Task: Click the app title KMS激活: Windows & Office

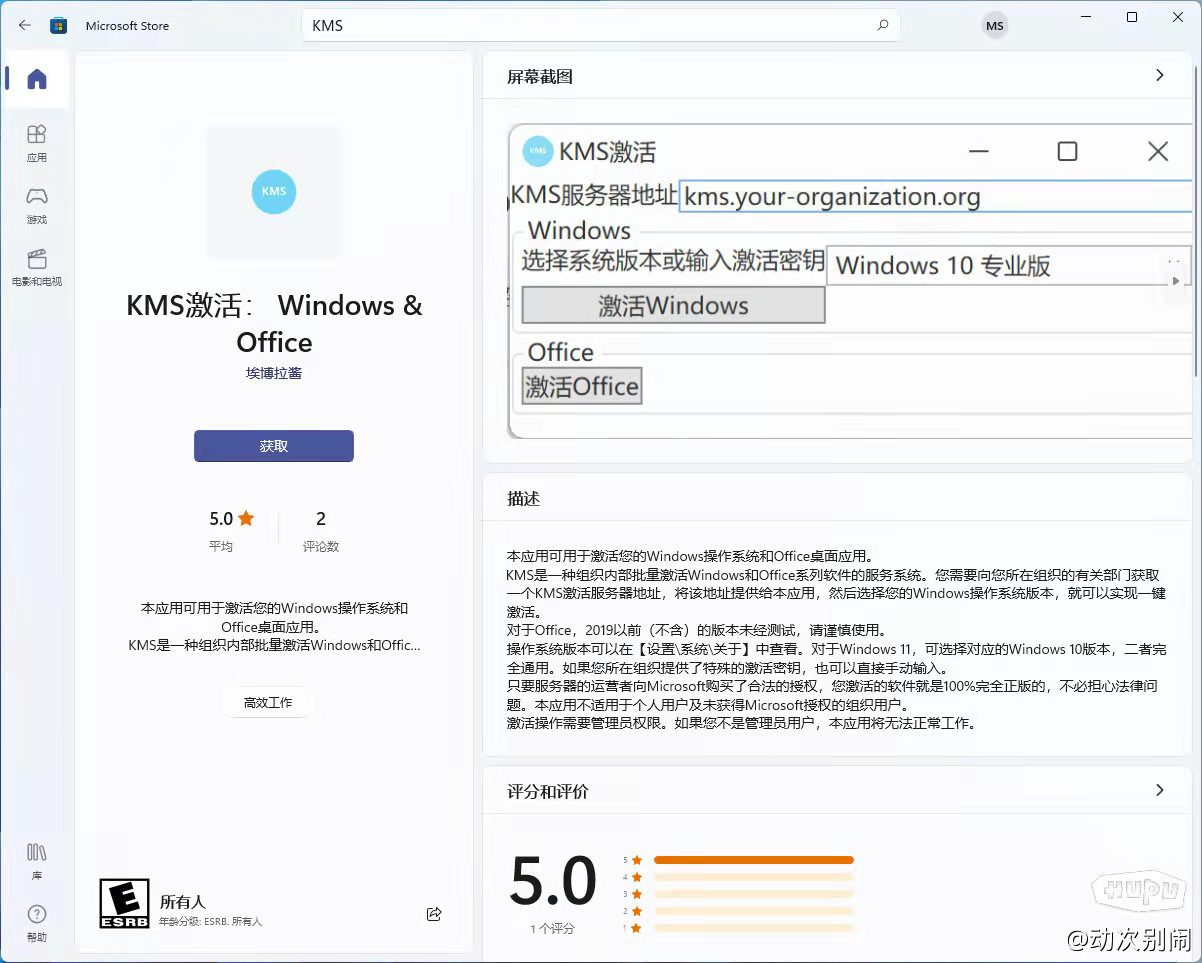Action: point(274,324)
